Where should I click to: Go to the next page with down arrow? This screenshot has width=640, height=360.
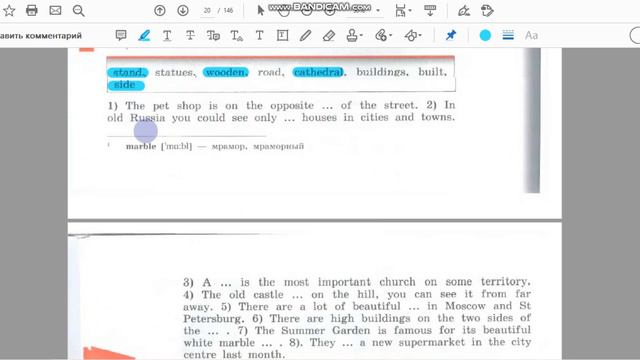183,11
